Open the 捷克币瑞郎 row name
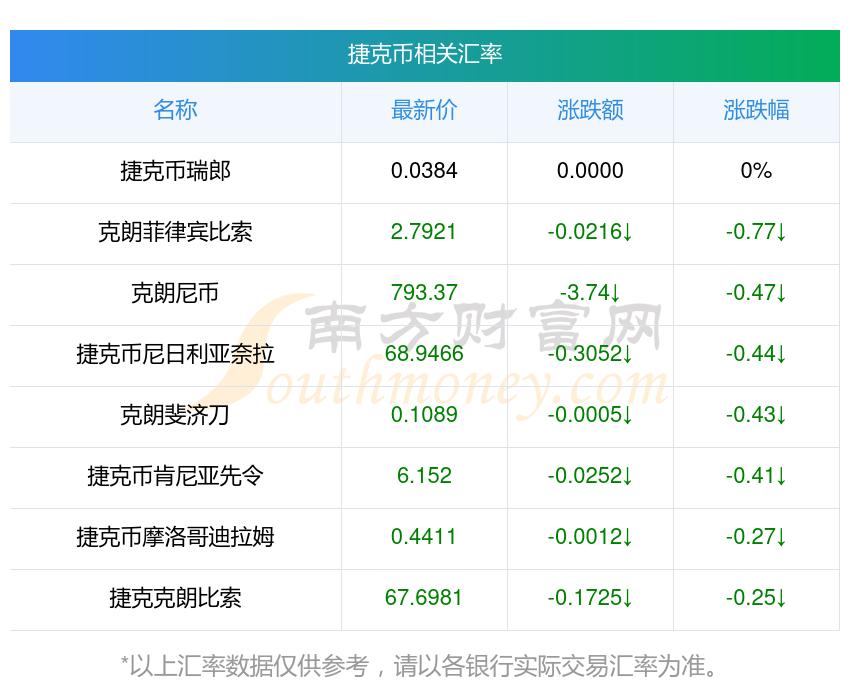Screen dimensions: 850x697 click(175, 171)
